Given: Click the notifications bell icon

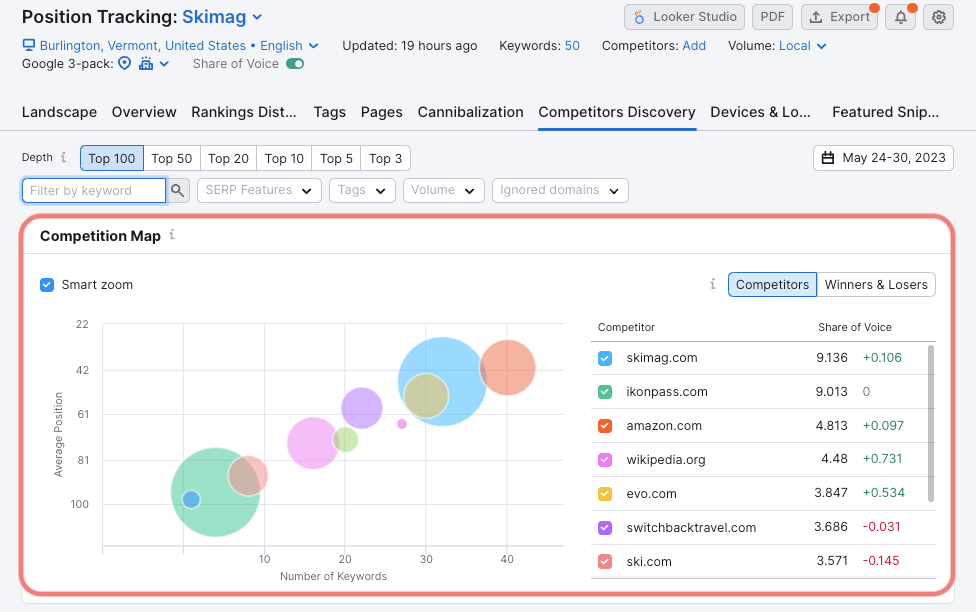Looking at the screenshot, I should coord(900,17).
